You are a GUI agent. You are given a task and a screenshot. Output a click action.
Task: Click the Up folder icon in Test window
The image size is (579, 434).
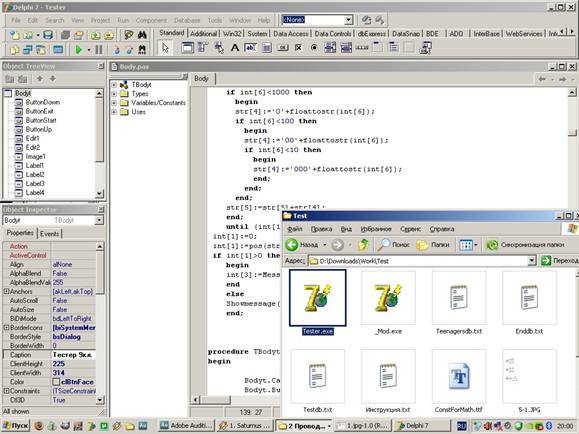point(363,245)
